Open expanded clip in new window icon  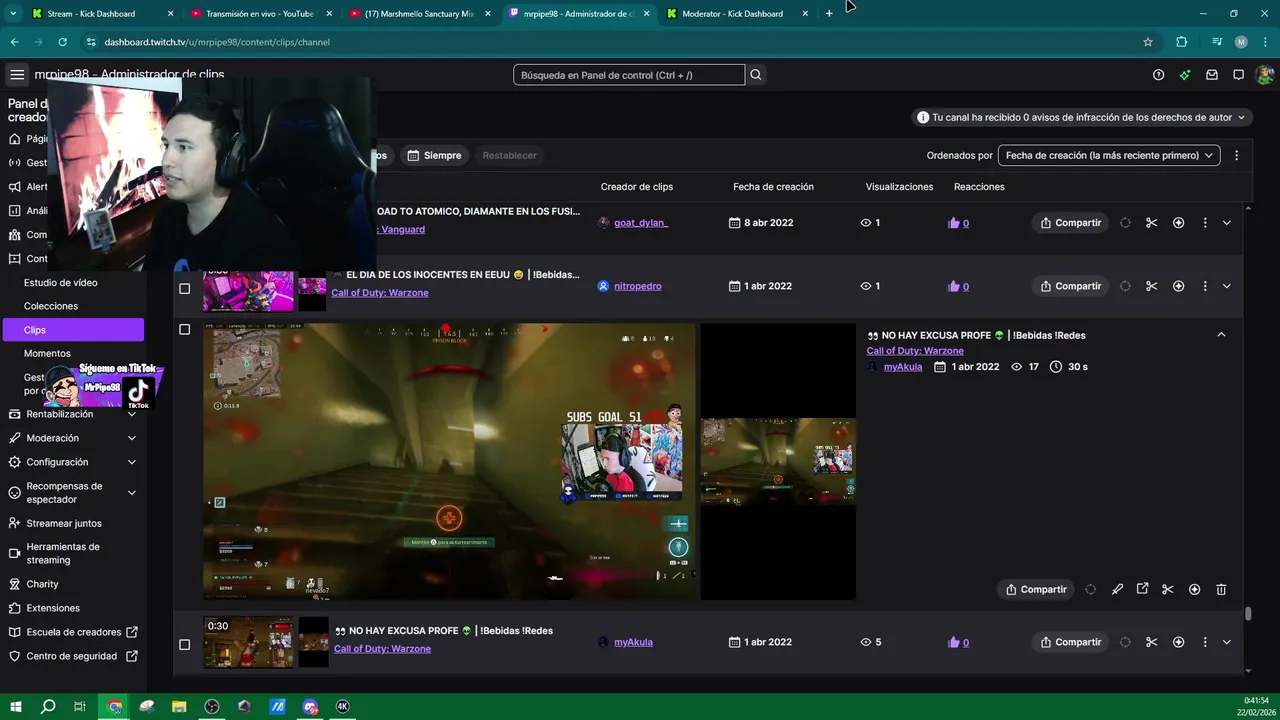tap(1143, 589)
